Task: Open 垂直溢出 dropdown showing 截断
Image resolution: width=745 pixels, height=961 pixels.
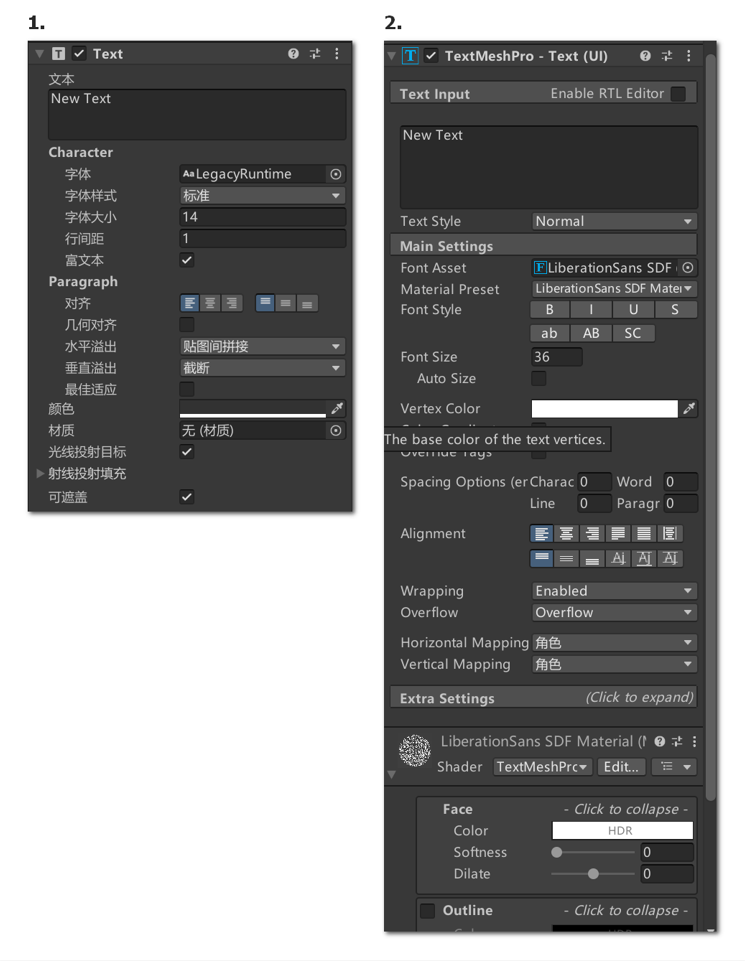Action: (262, 368)
